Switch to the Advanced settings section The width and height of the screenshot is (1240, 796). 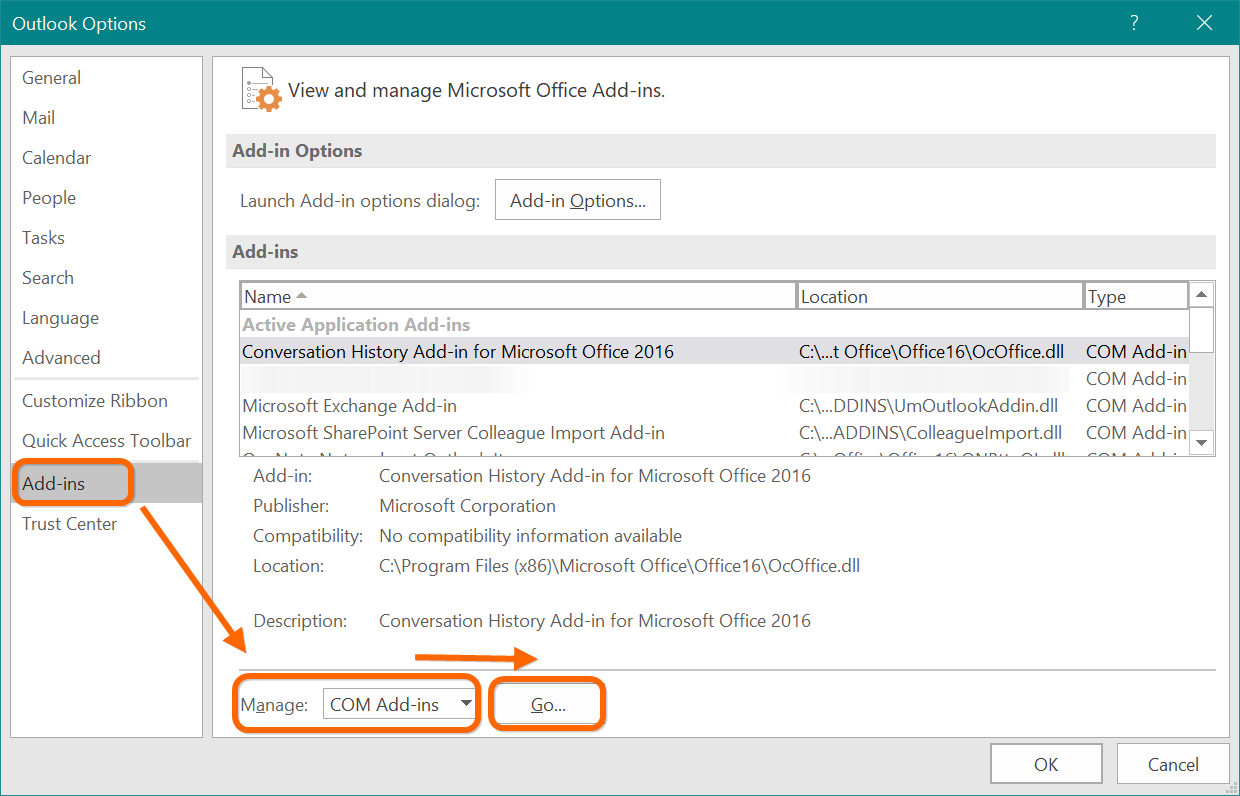(x=61, y=357)
